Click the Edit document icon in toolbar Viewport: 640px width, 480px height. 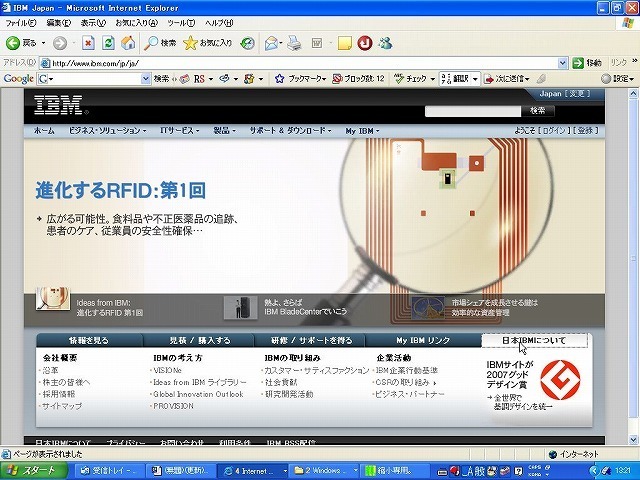coord(317,43)
